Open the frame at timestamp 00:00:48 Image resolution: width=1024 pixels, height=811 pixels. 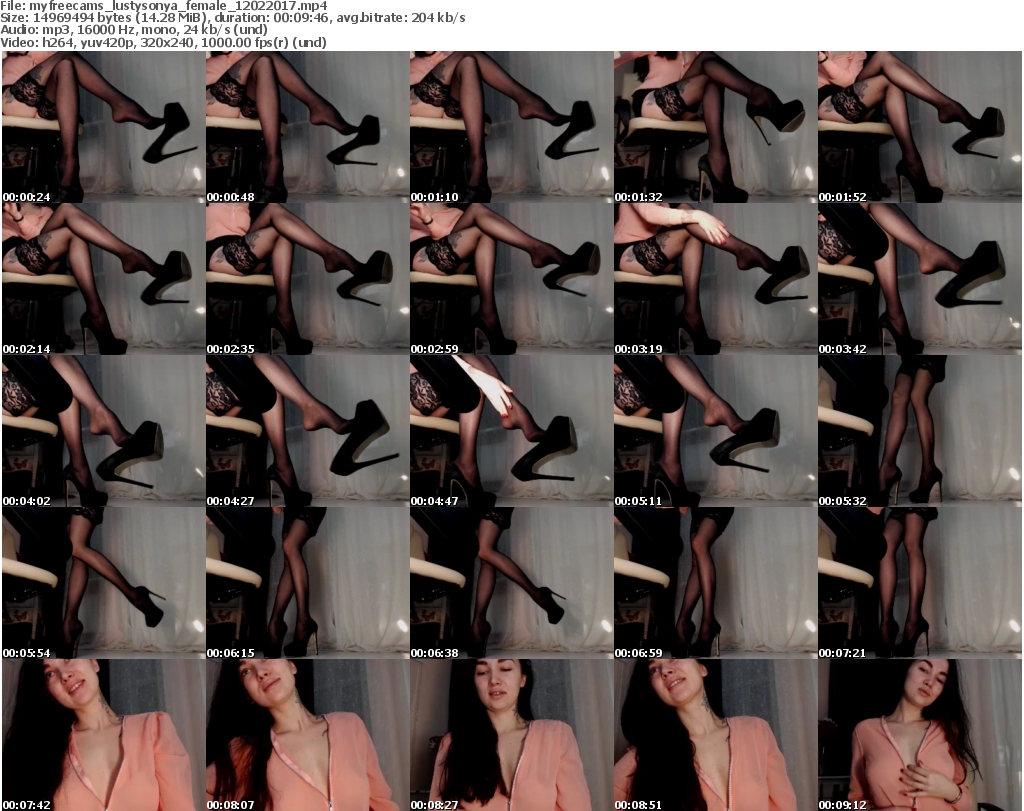point(308,127)
